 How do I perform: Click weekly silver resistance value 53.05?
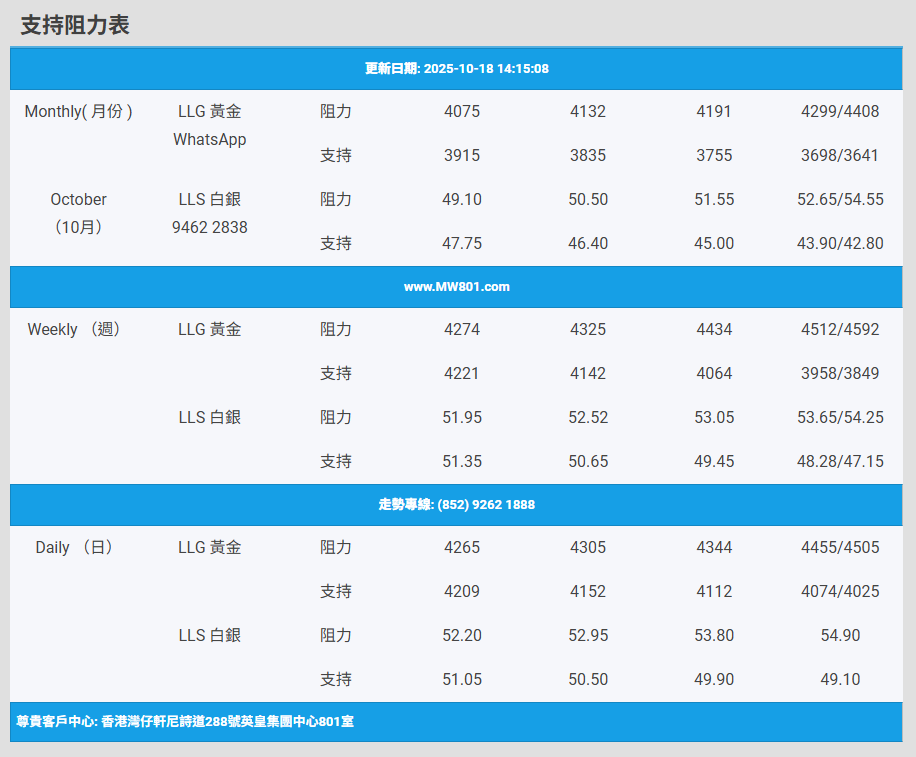coord(714,417)
